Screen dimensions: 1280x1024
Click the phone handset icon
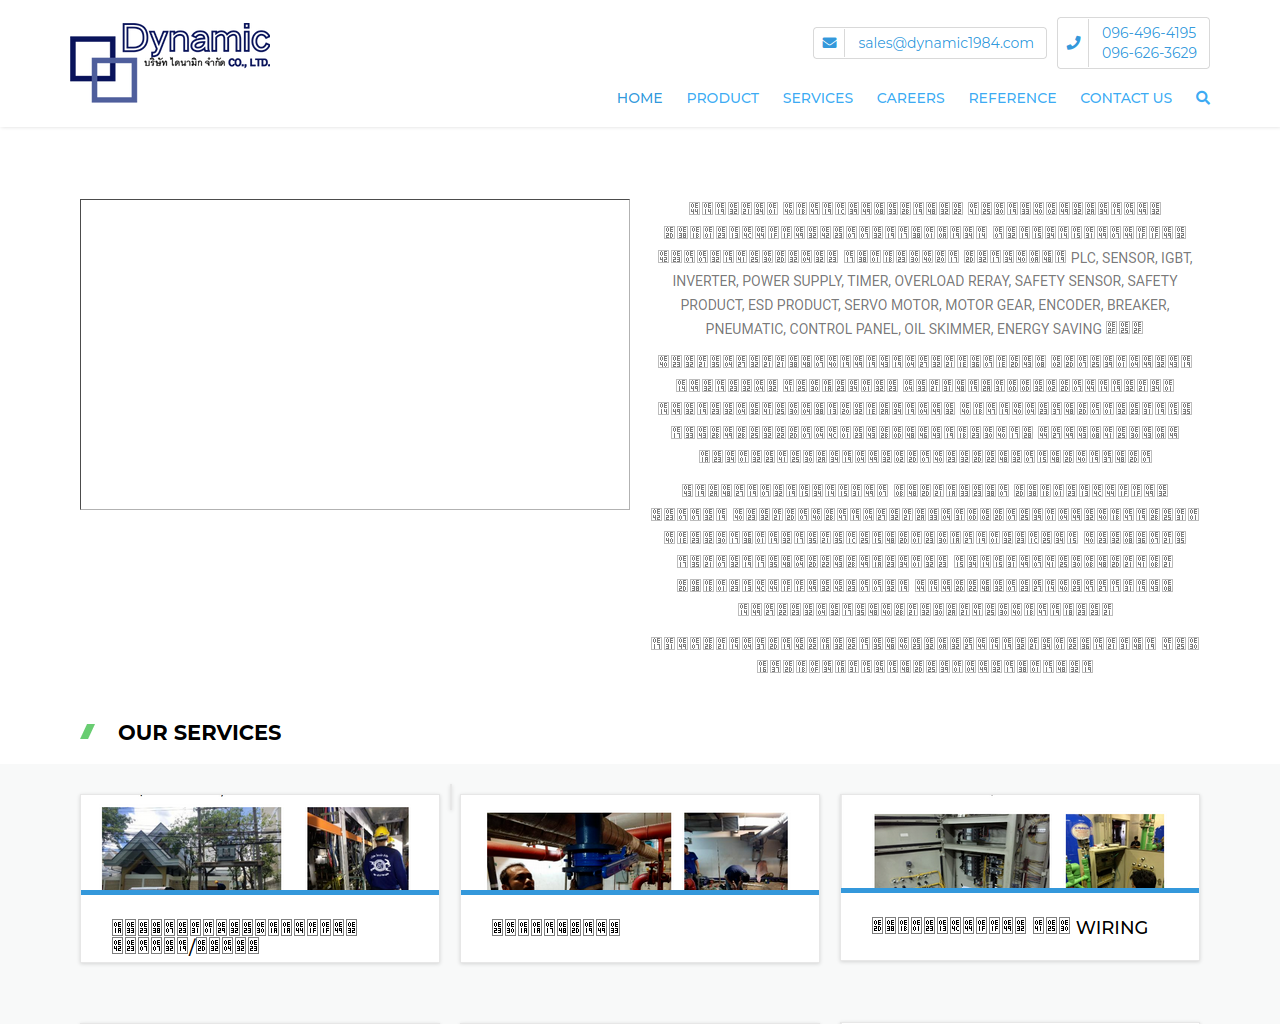click(1073, 43)
